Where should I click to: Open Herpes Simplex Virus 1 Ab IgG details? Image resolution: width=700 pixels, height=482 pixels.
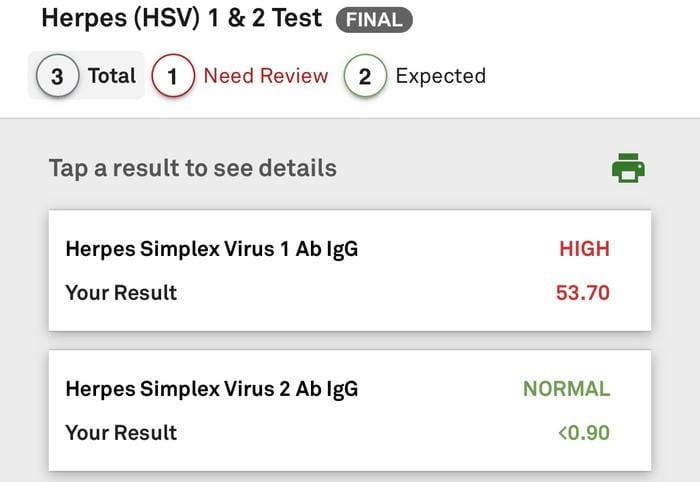(350, 270)
